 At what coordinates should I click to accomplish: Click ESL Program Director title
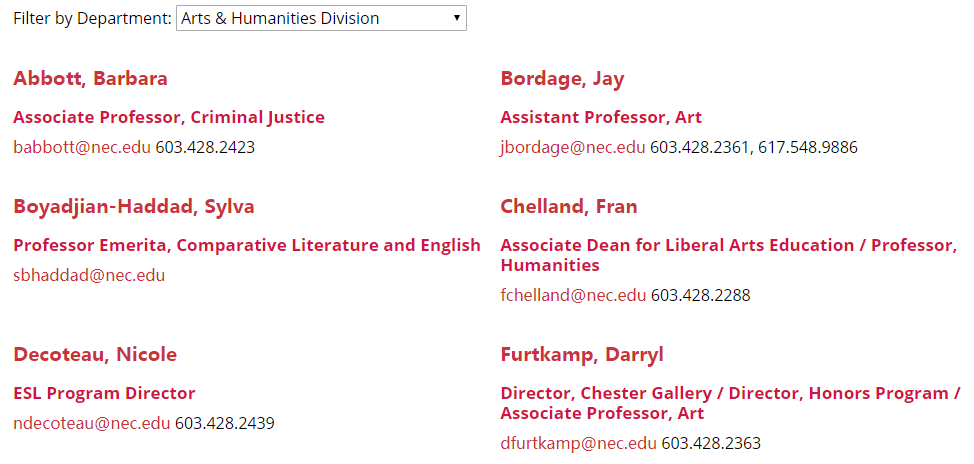[104, 393]
